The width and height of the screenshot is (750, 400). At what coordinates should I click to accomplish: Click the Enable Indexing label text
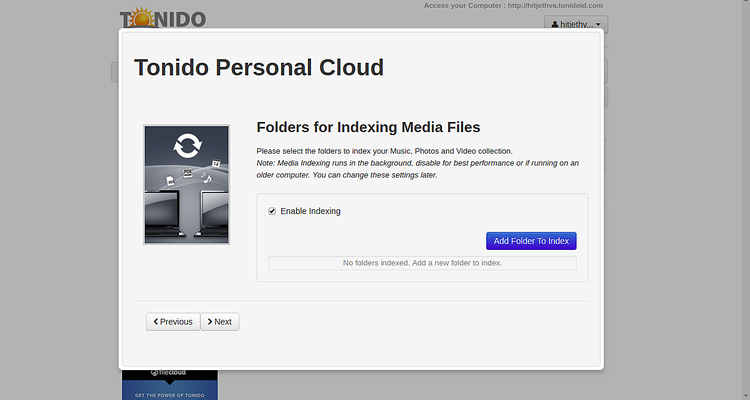(310, 211)
